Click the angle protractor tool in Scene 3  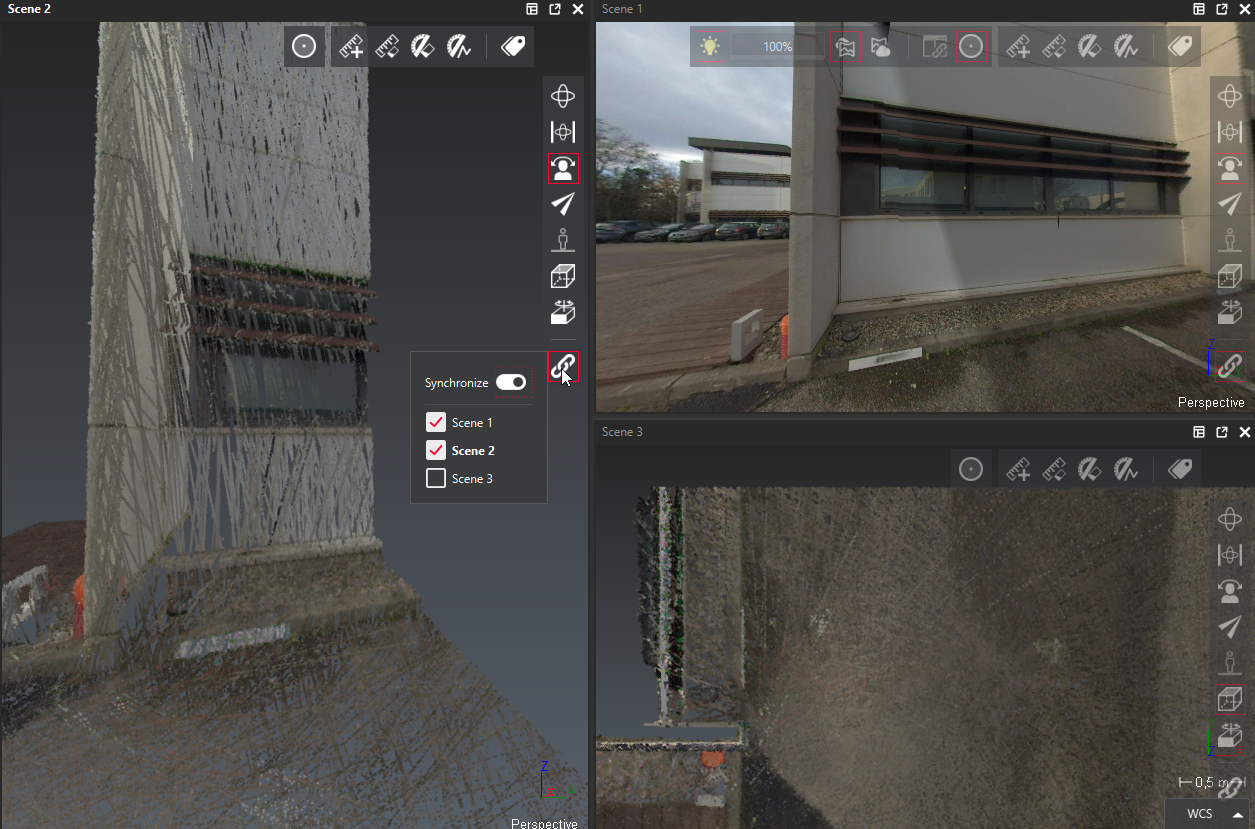click(x=1090, y=469)
